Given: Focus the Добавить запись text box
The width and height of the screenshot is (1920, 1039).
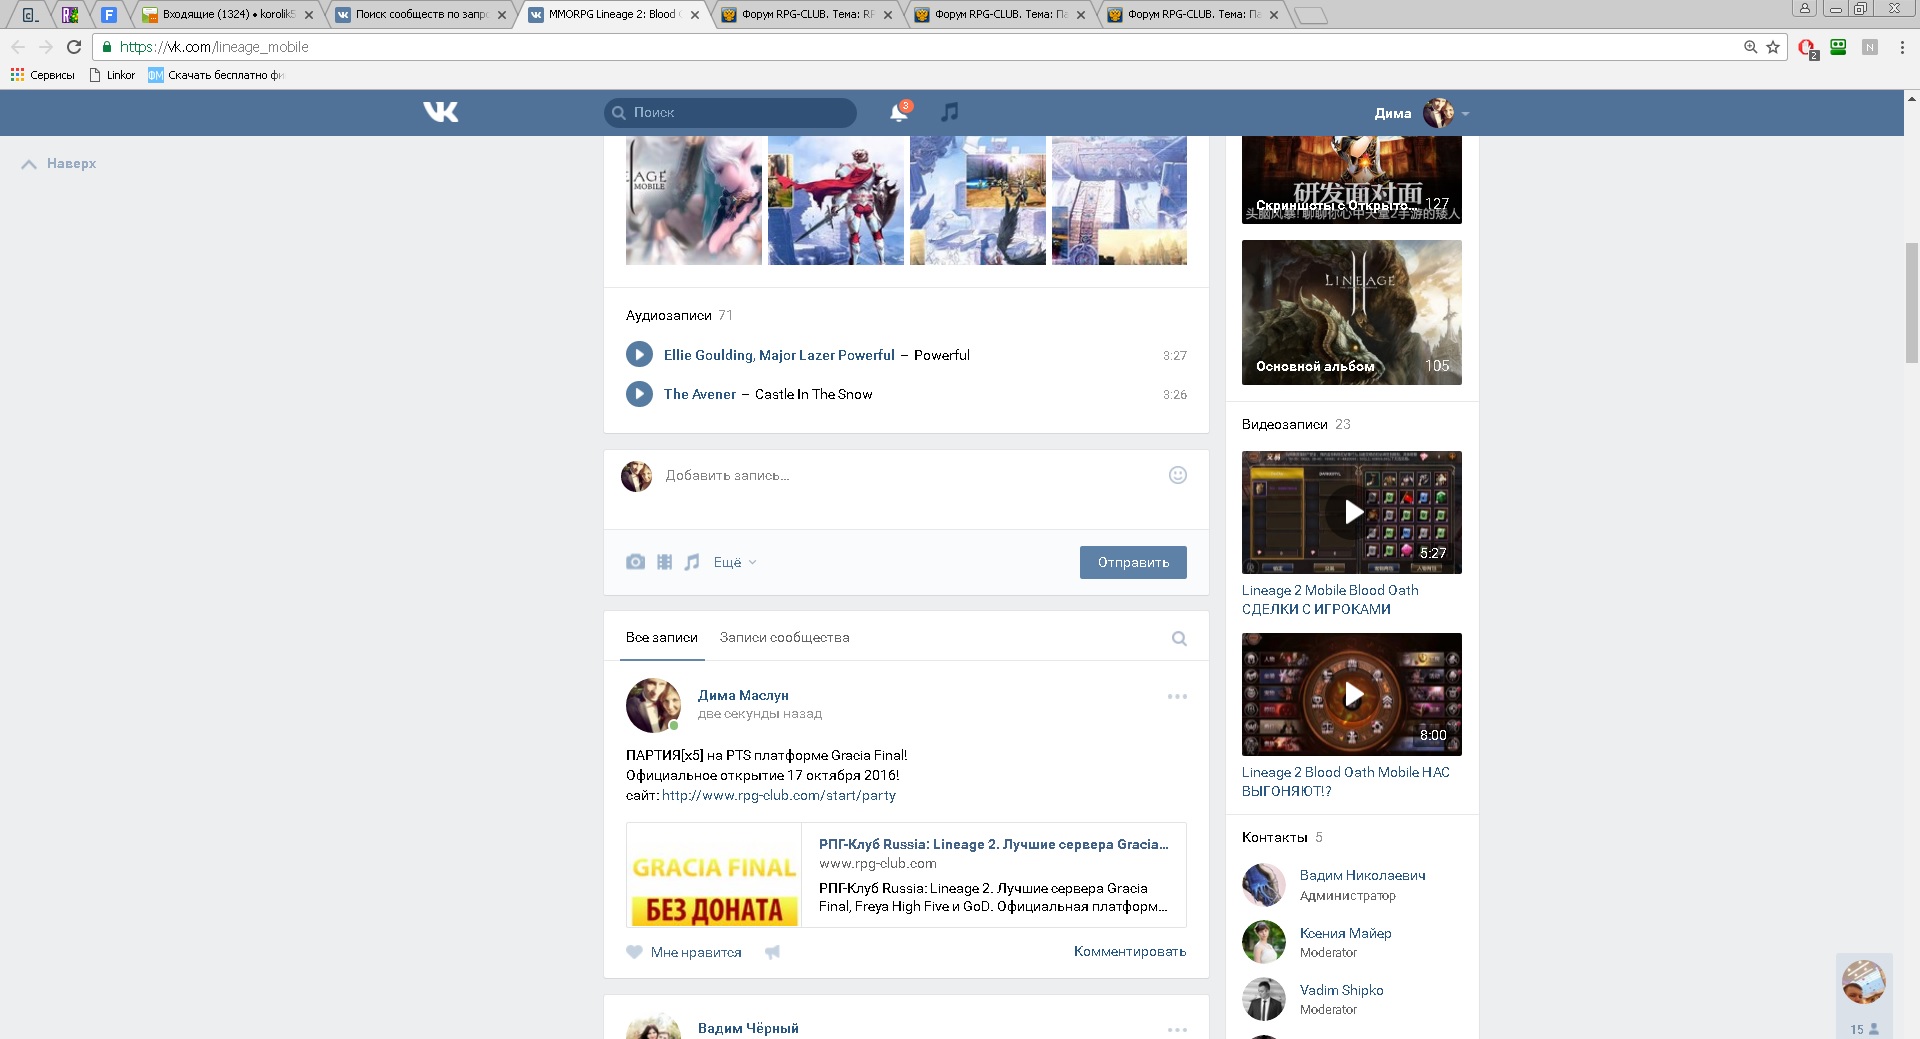Looking at the screenshot, I should click(905, 475).
